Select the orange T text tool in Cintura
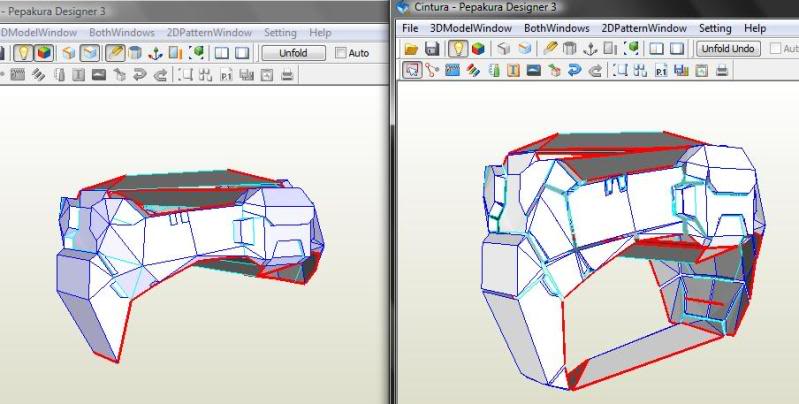The image size is (799, 404). point(513,70)
